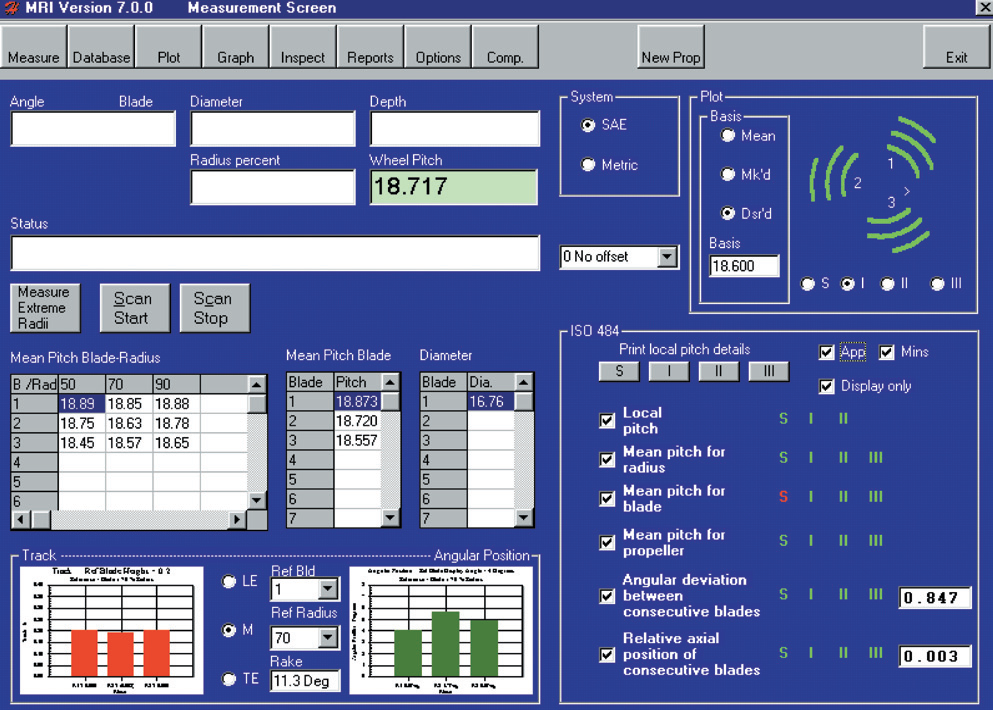993x710 pixels.
Task: Click scroll-down arrow in Diameter table
Action: [x=524, y=517]
